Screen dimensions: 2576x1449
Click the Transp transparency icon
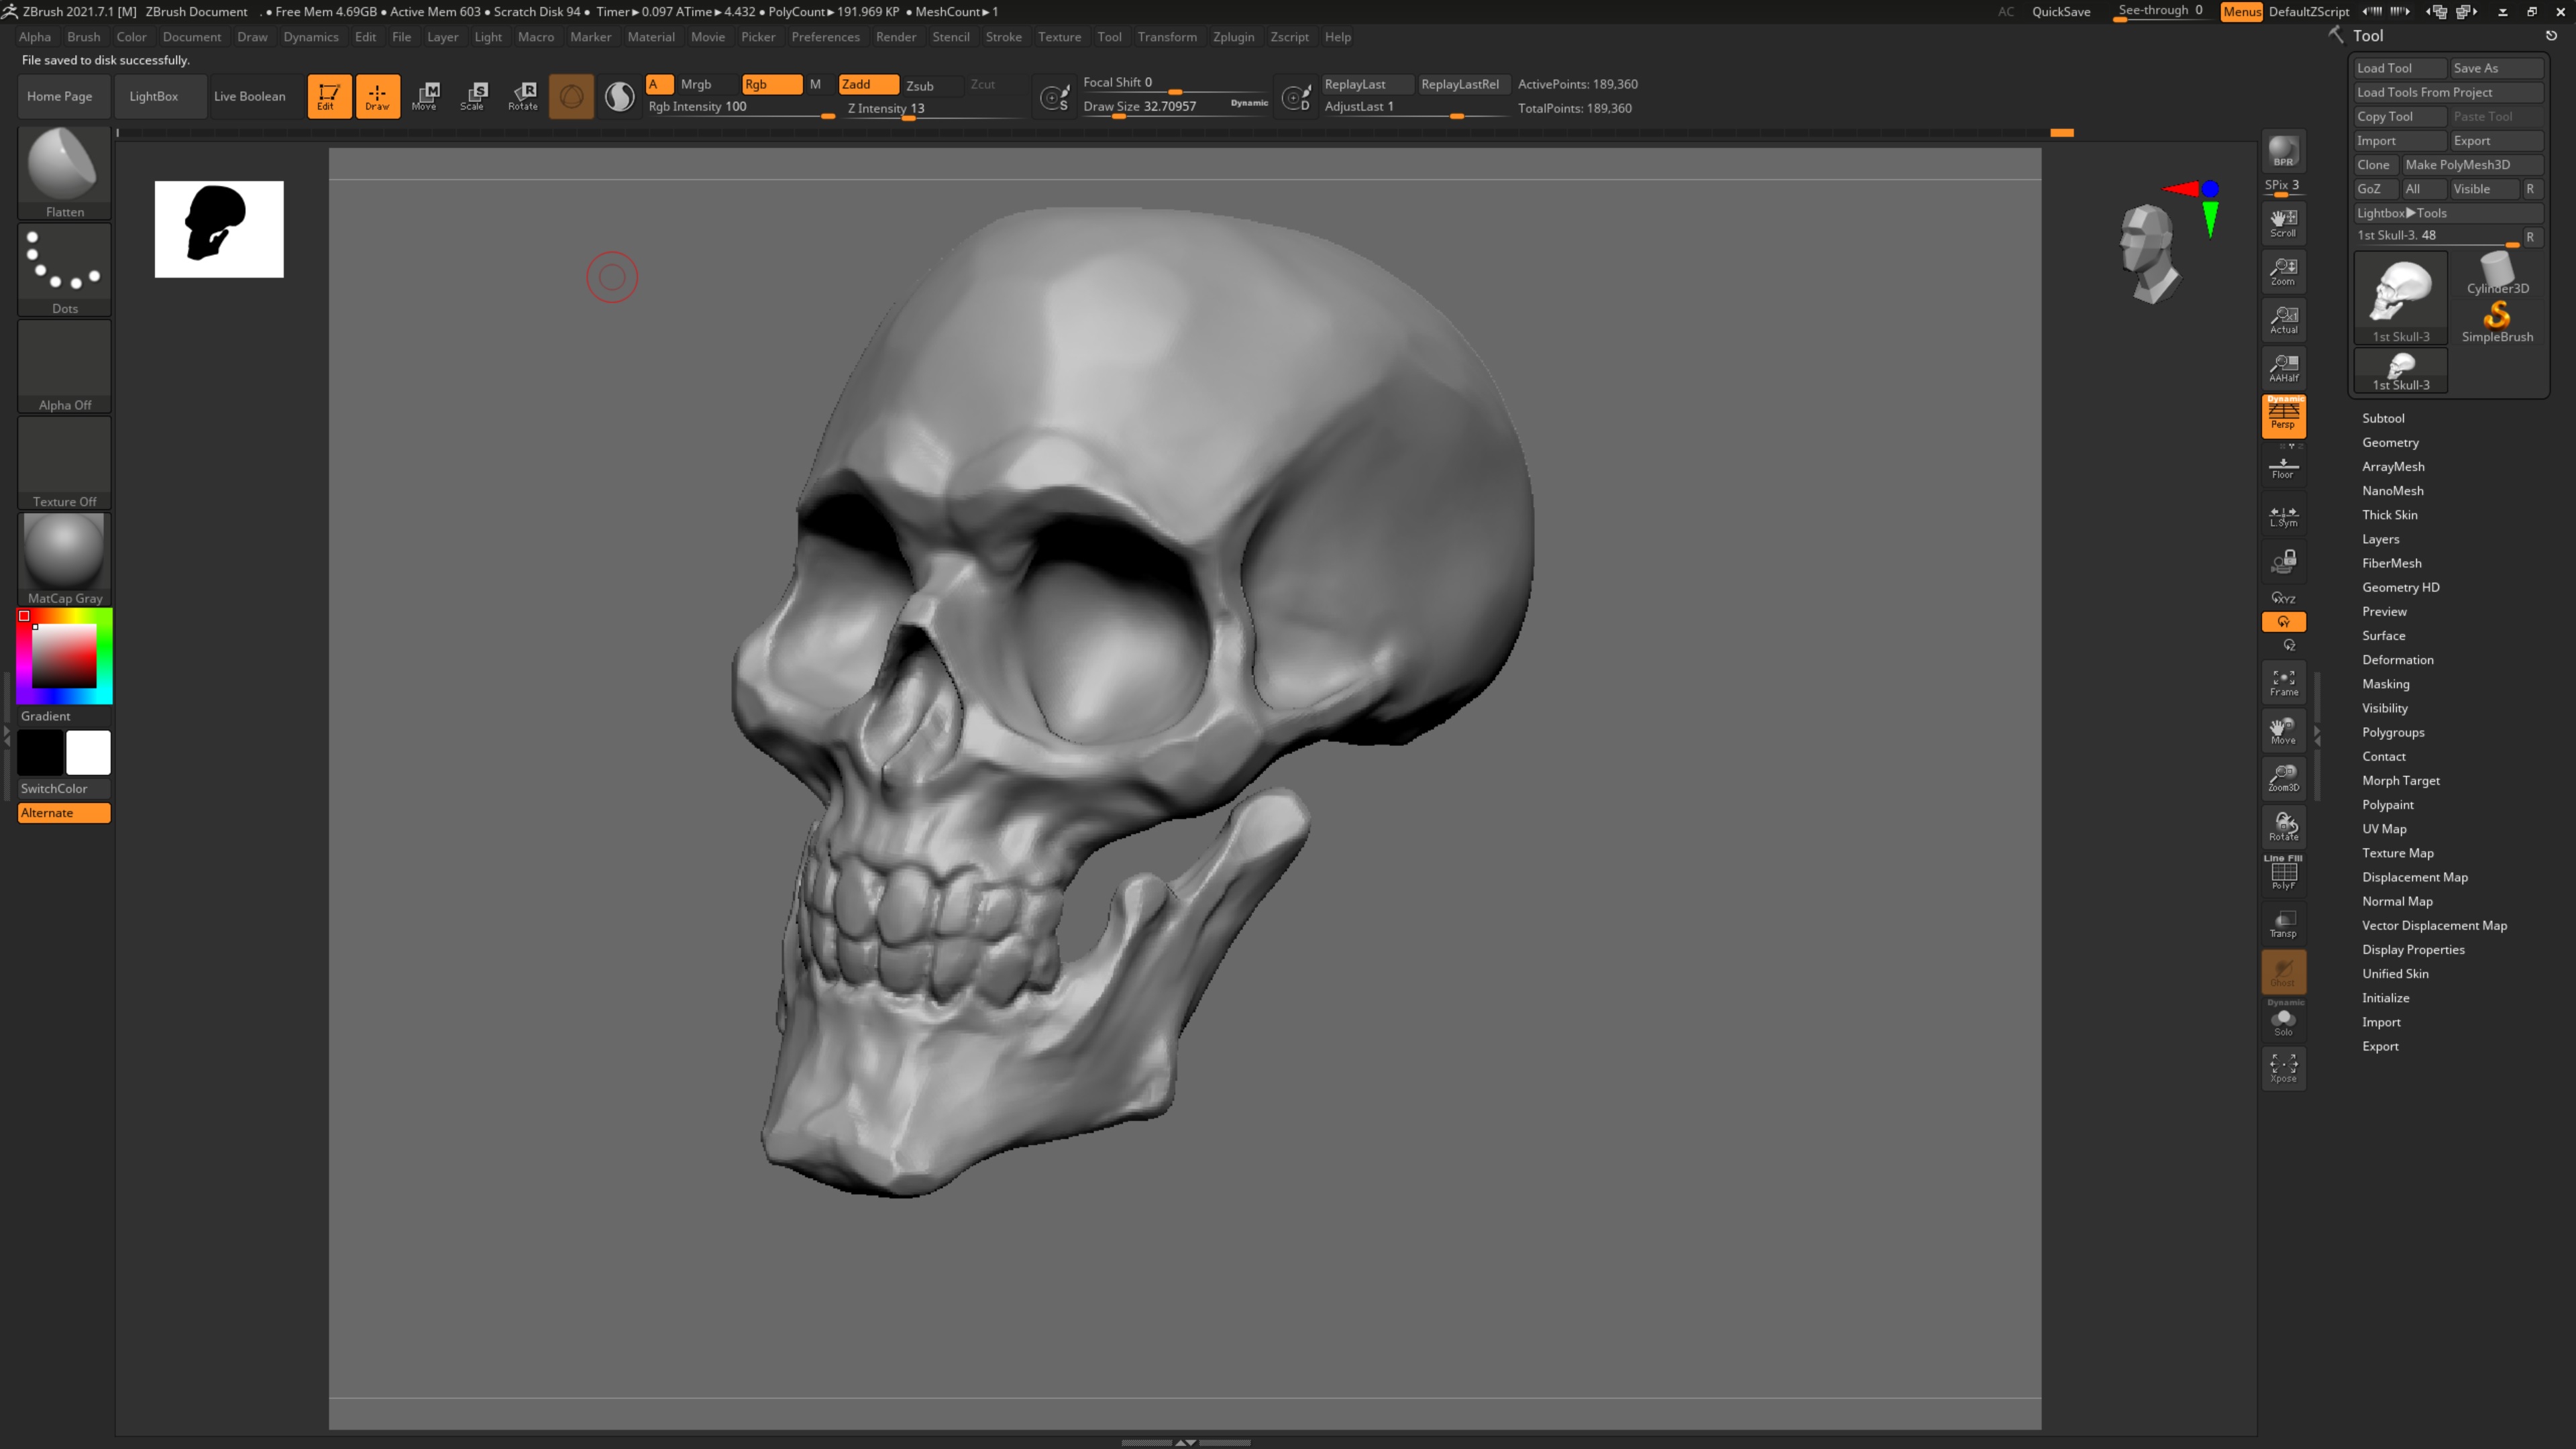click(2283, 924)
